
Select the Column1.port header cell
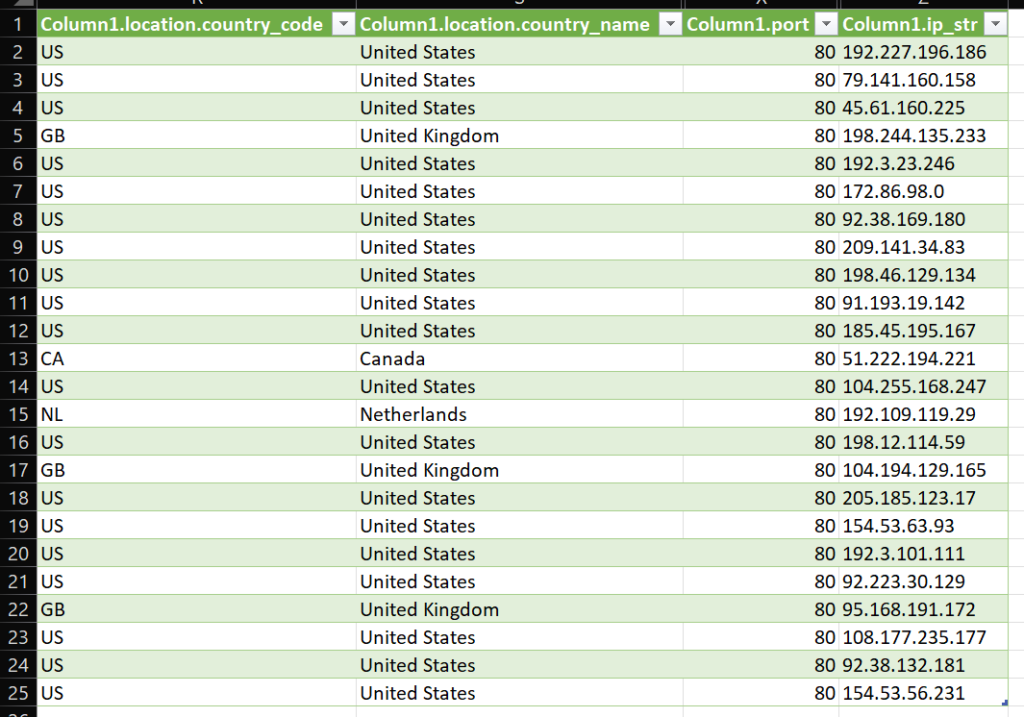[x=761, y=24]
